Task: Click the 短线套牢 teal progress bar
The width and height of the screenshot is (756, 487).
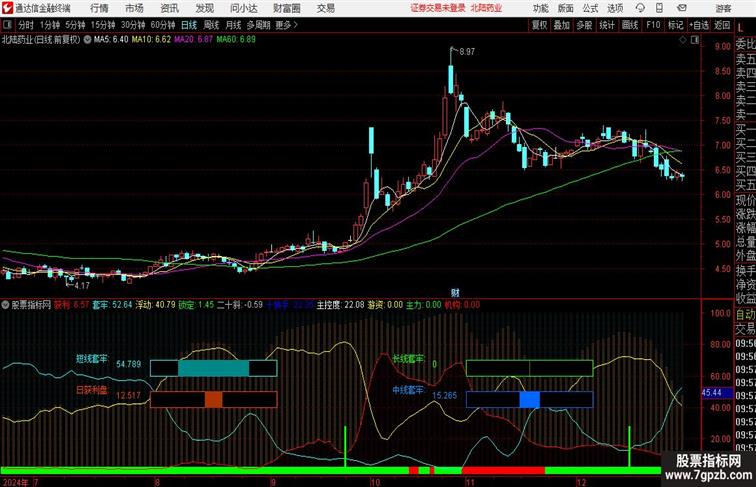Action: pos(214,368)
